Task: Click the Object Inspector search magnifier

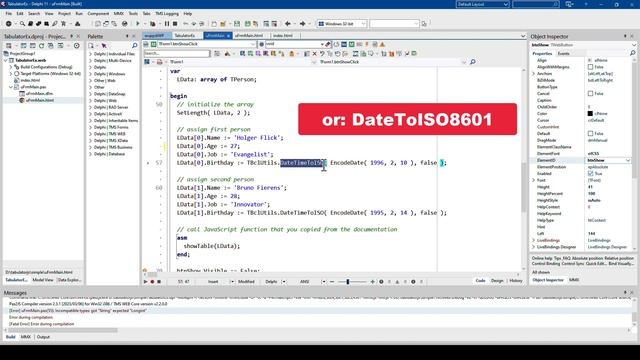Action: click(633, 53)
